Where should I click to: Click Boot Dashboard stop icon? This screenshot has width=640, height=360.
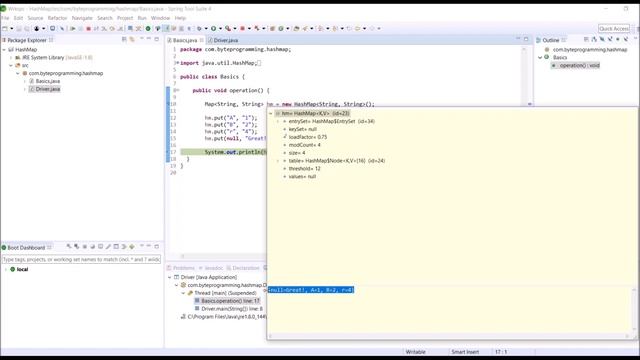[x=85, y=247]
